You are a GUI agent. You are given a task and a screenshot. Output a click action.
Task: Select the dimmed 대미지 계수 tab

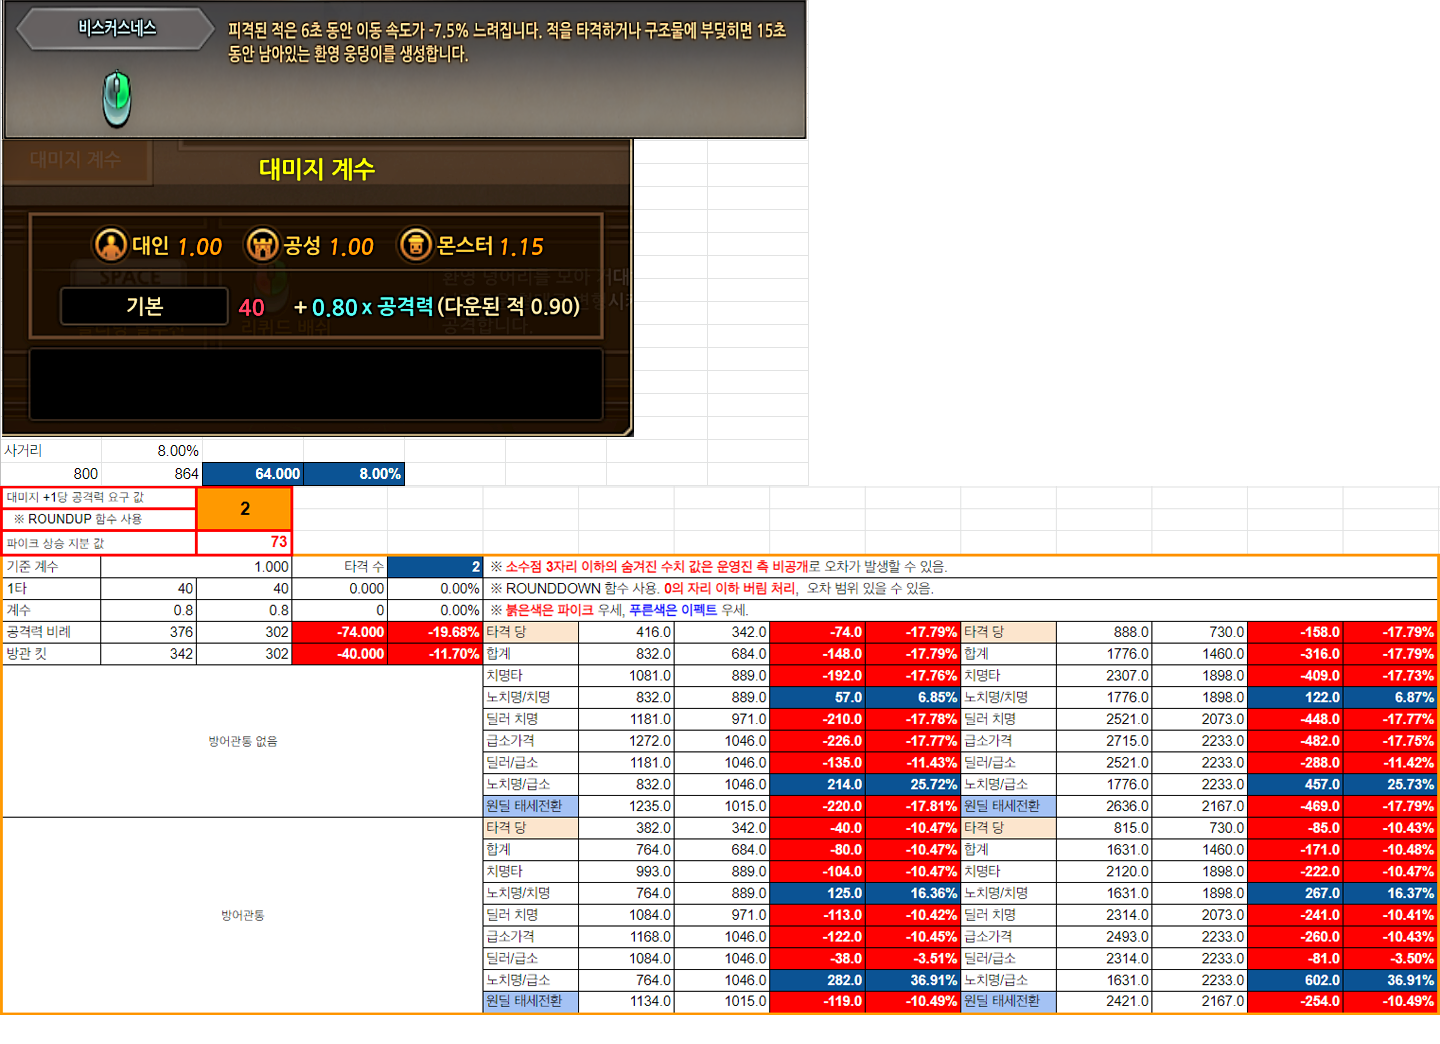[x=76, y=160]
